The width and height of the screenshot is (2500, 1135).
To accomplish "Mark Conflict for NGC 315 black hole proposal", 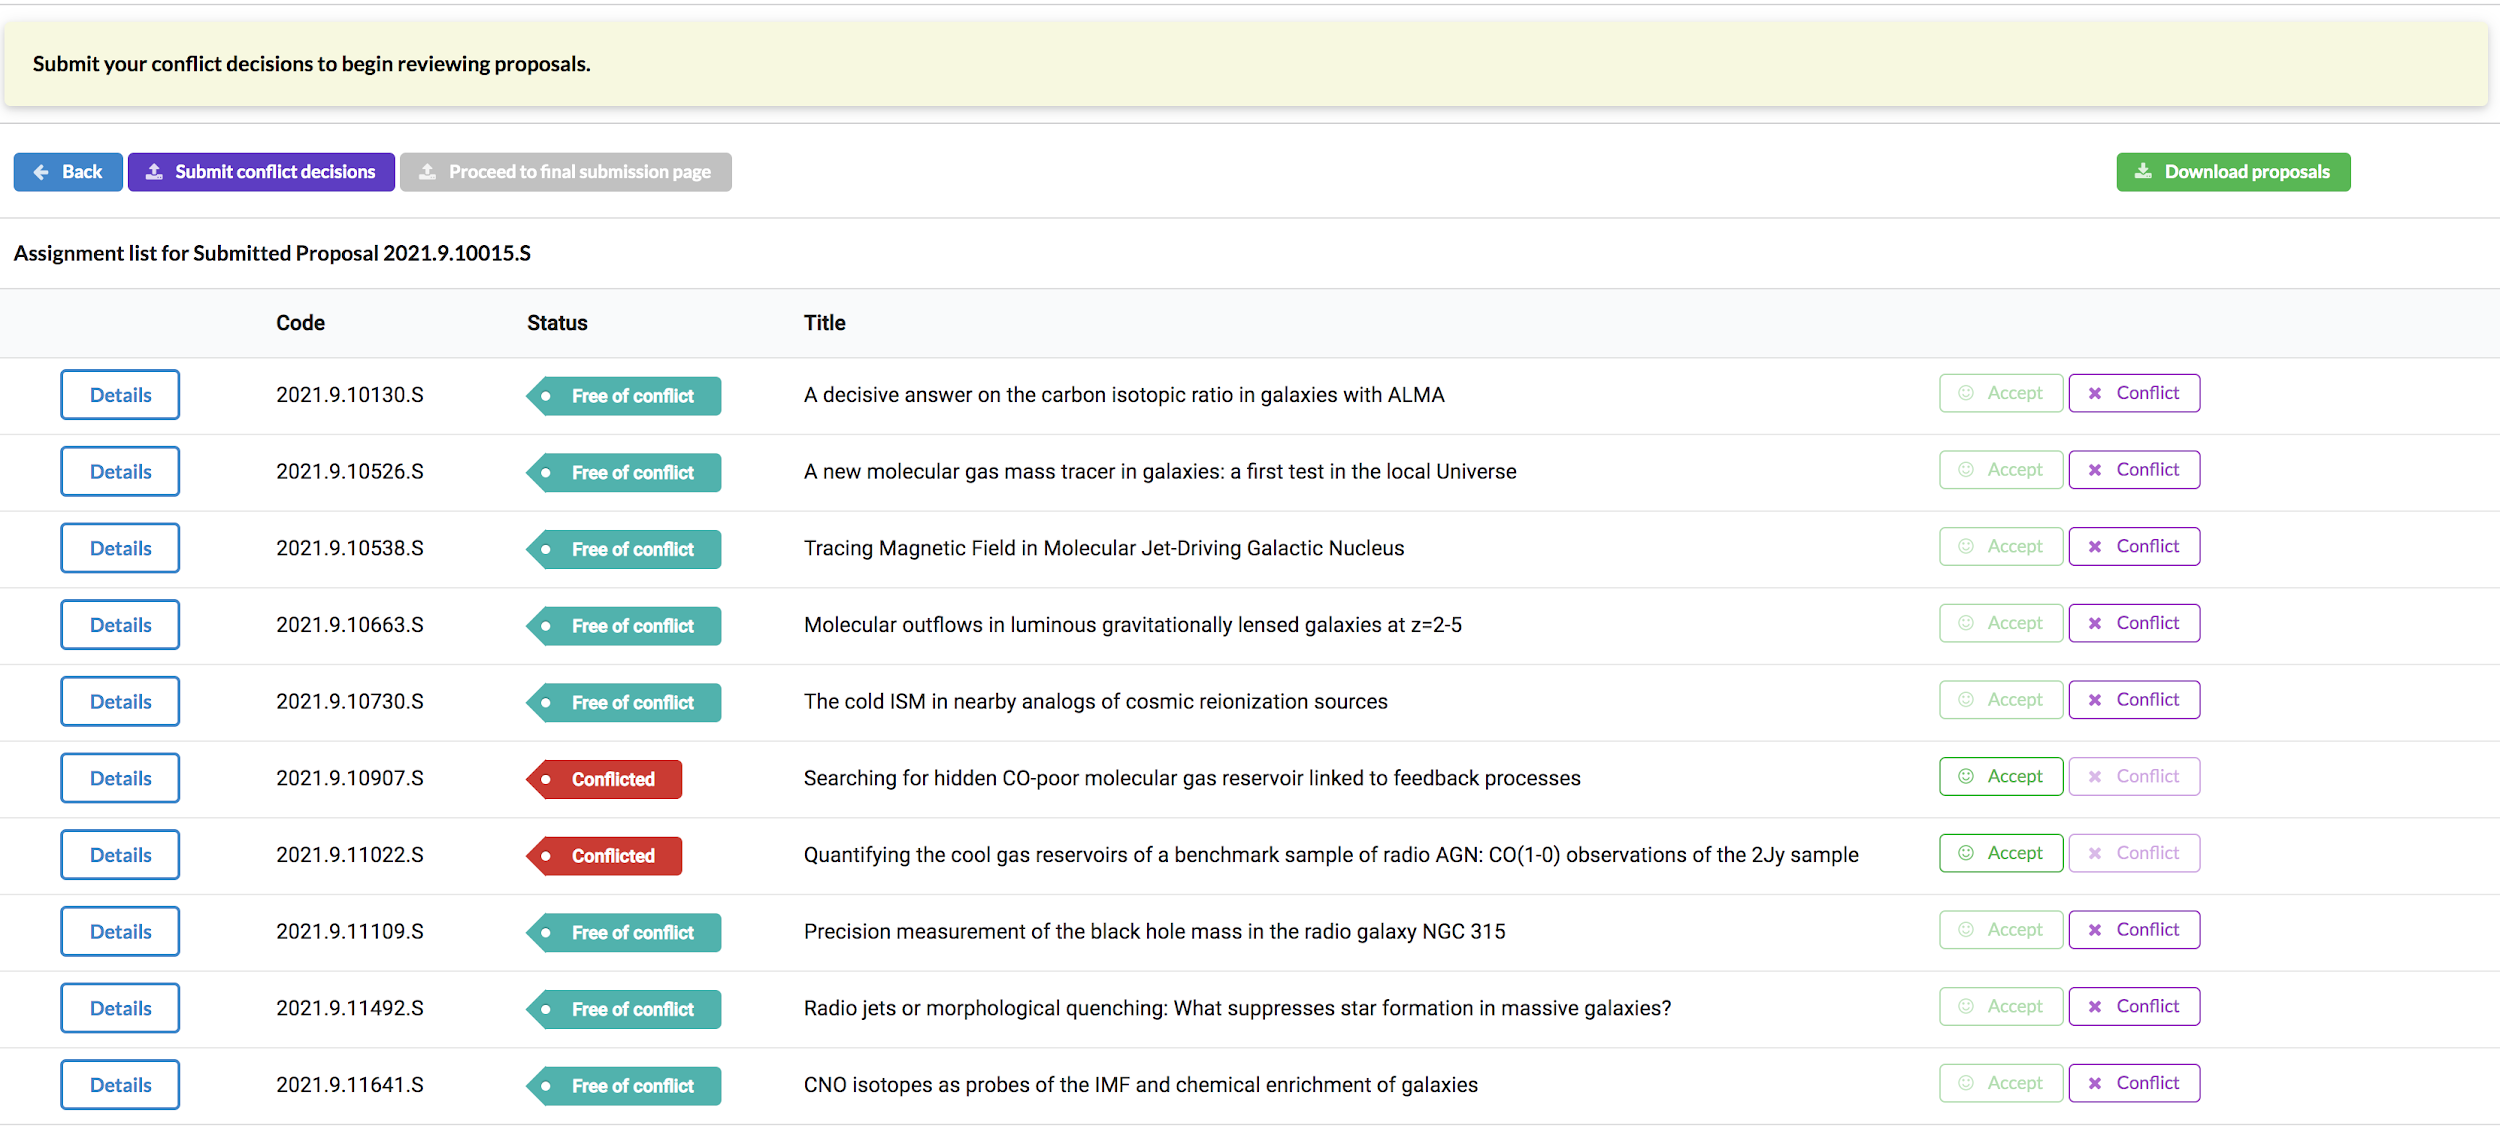I will [2133, 930].
